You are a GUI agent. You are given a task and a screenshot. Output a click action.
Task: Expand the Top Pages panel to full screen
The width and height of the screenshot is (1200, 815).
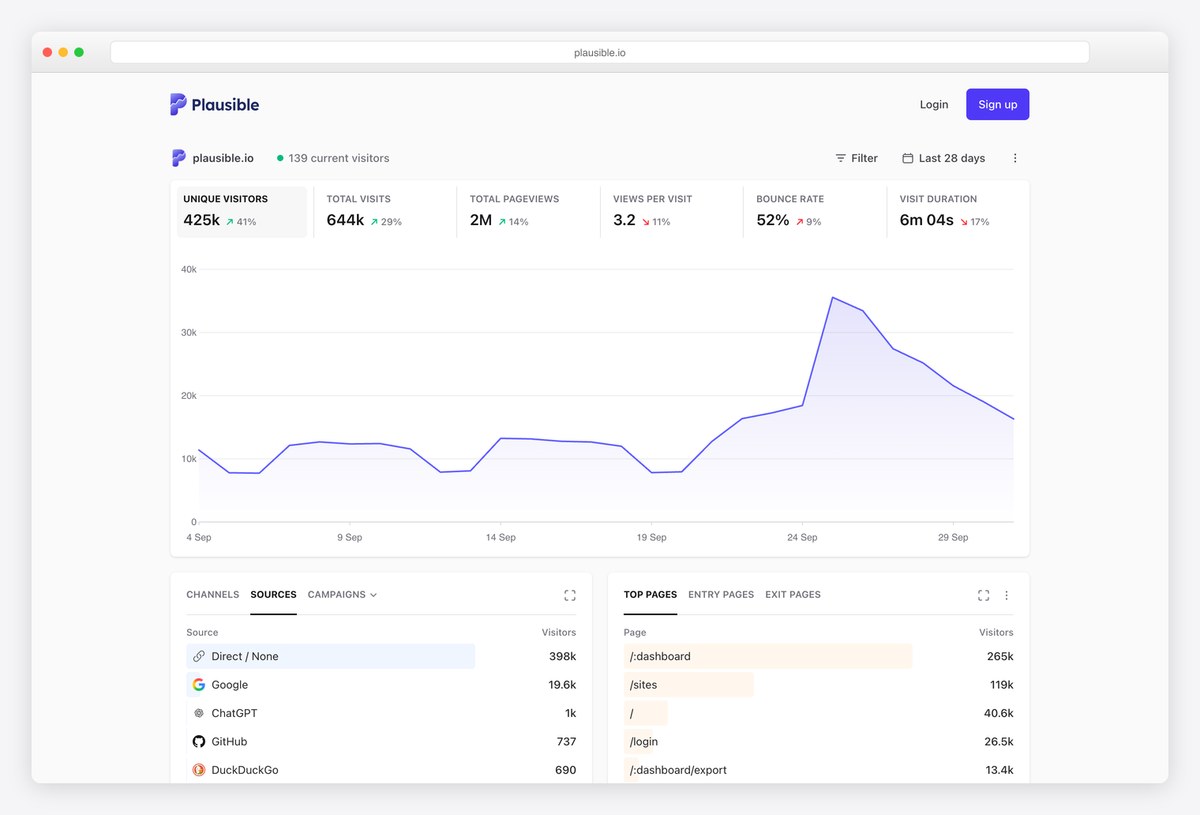[984, 595]
